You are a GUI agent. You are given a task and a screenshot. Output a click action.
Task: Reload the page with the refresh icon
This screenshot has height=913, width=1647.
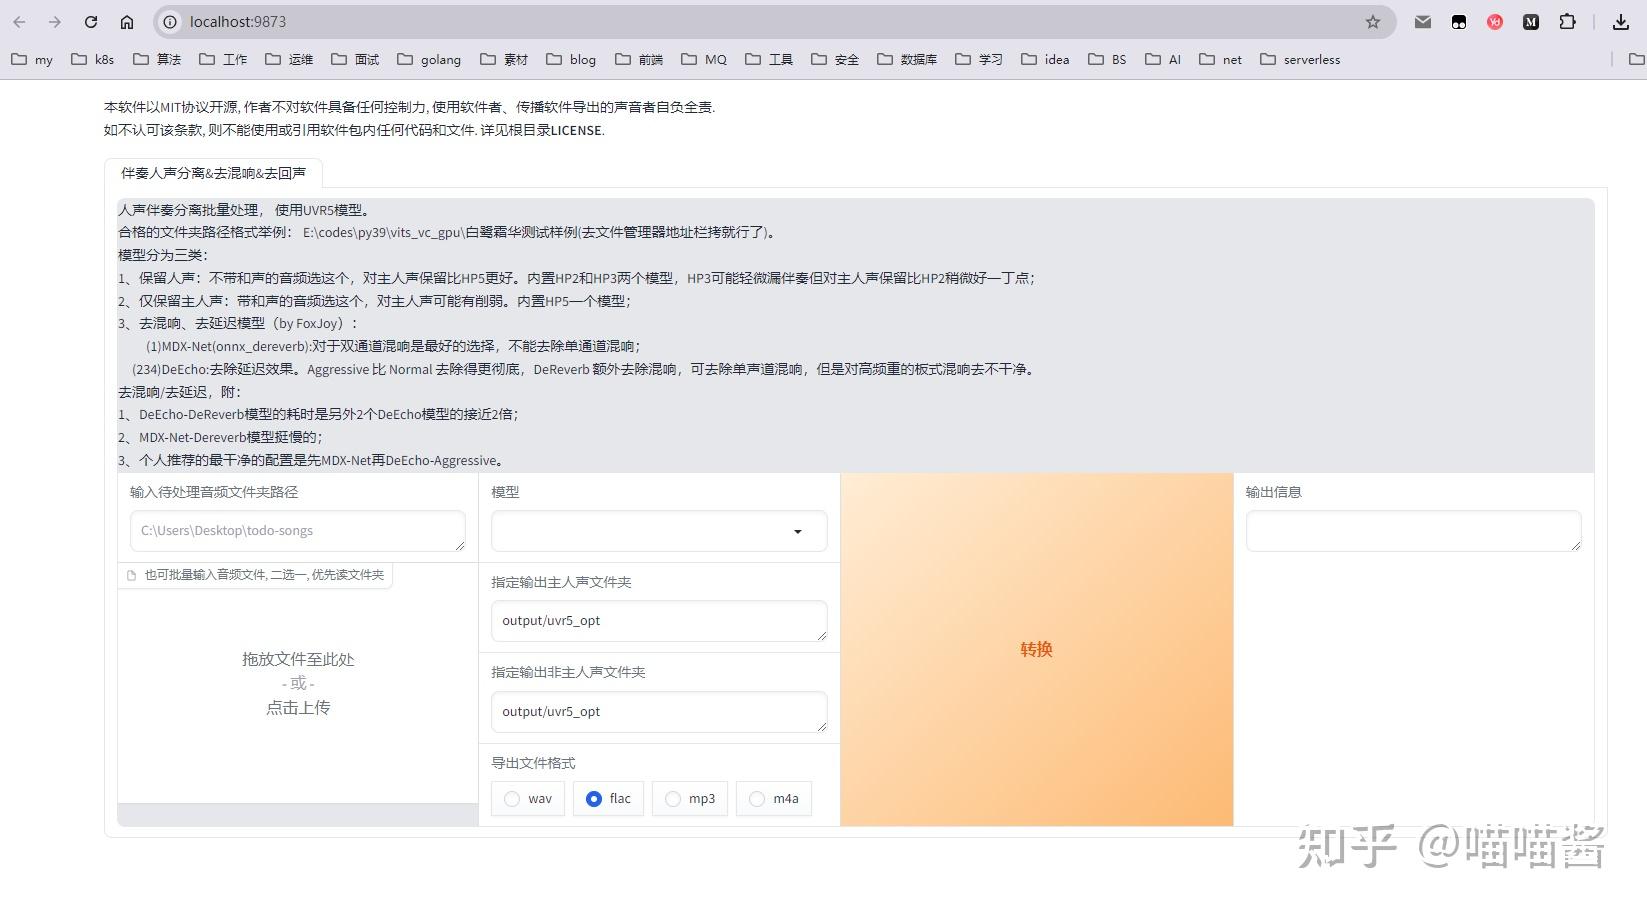coord(90,21)
